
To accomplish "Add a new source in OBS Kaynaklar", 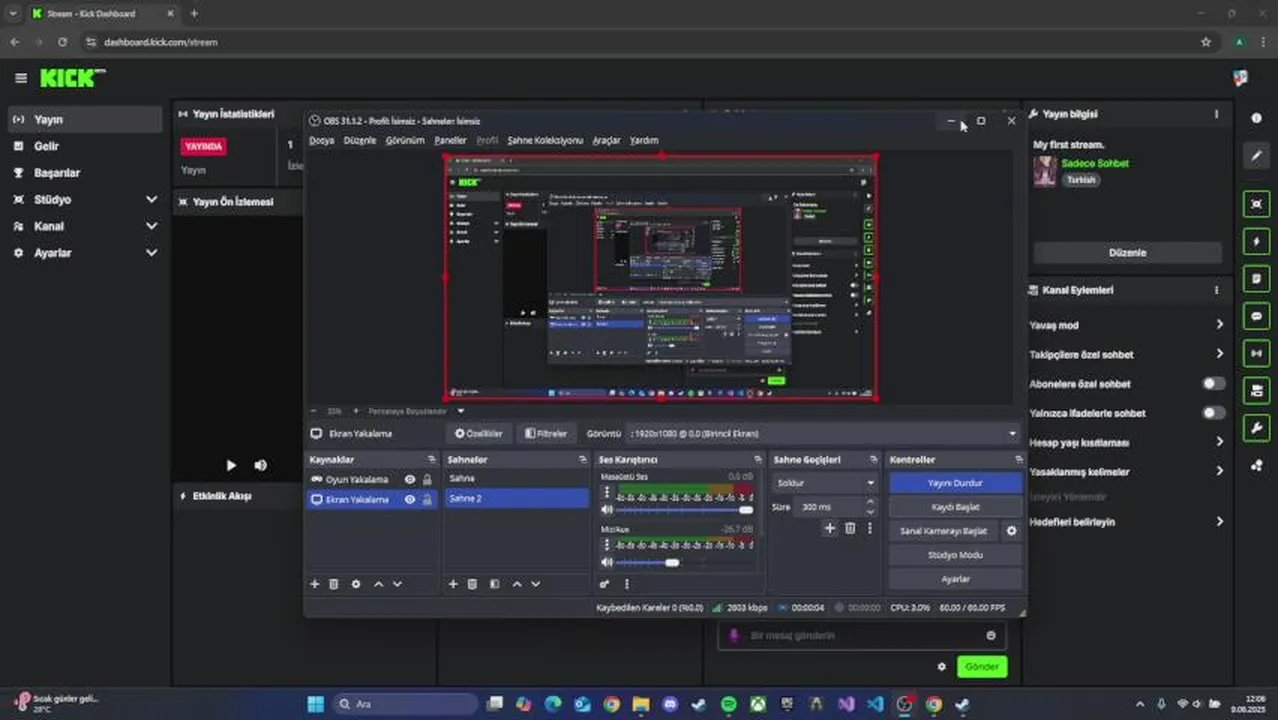I will (314, 584).
